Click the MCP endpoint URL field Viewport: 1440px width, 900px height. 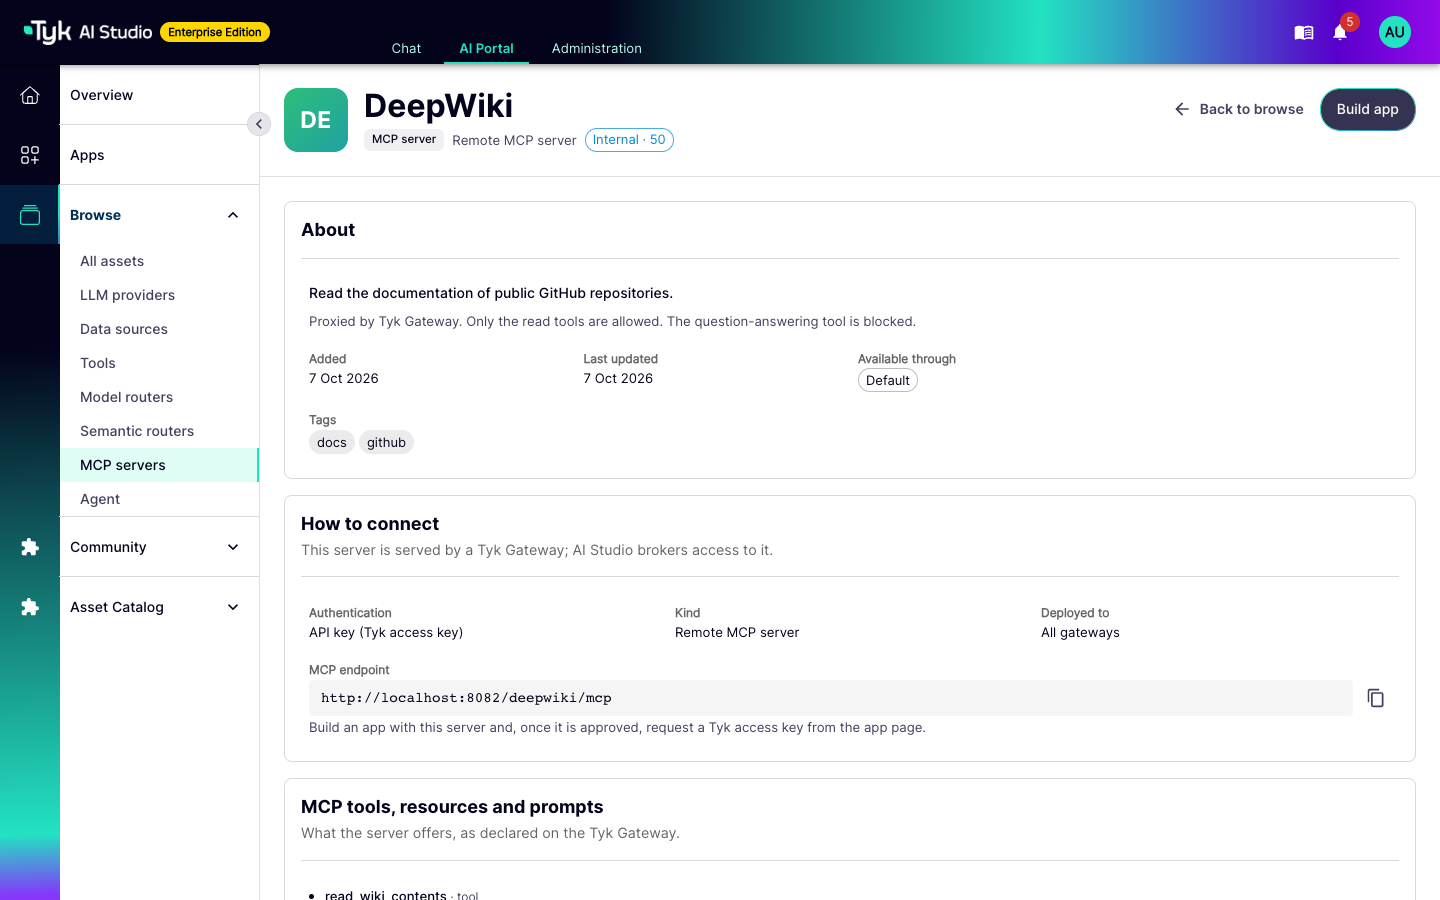point(831,698)
